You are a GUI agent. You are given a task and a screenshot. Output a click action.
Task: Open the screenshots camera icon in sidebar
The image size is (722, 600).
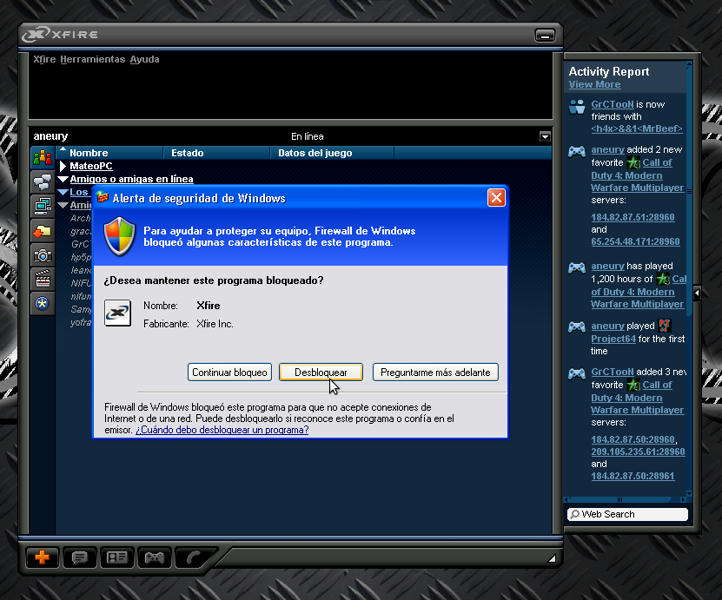(42, 255)
